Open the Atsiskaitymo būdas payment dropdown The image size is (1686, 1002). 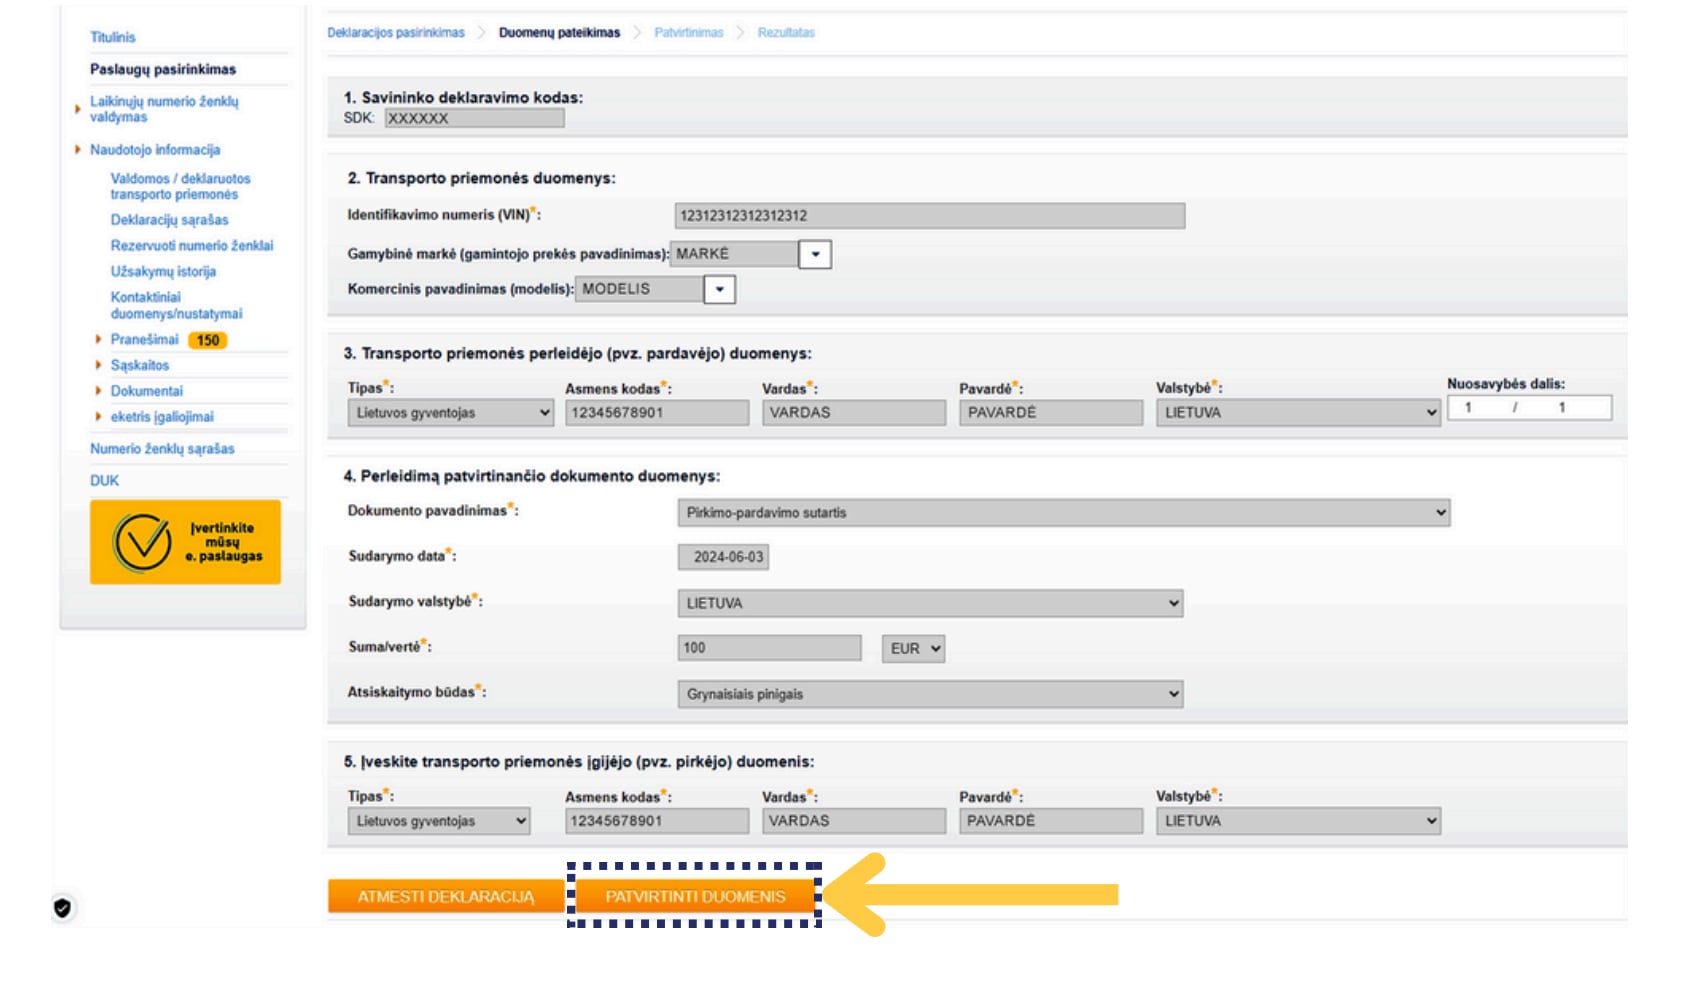pos(930,694)
